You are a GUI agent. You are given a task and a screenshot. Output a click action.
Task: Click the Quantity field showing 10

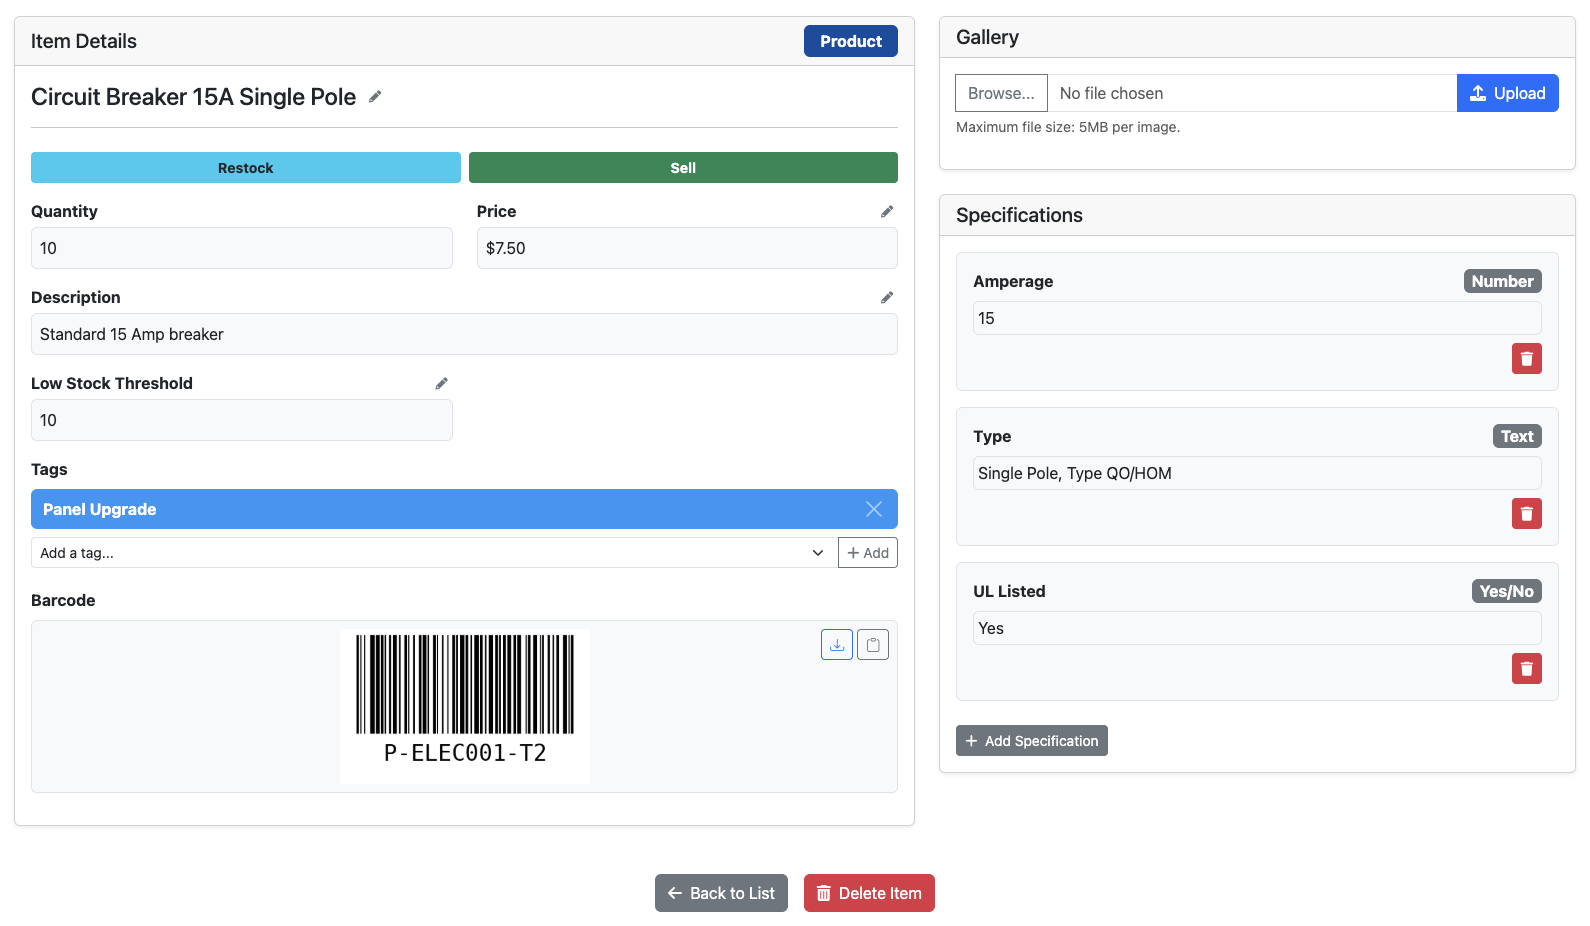point(242,248)
